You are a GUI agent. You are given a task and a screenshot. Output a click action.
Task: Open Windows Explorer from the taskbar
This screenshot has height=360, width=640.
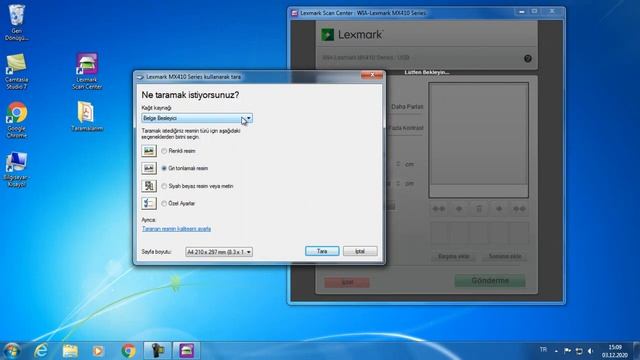70,351
